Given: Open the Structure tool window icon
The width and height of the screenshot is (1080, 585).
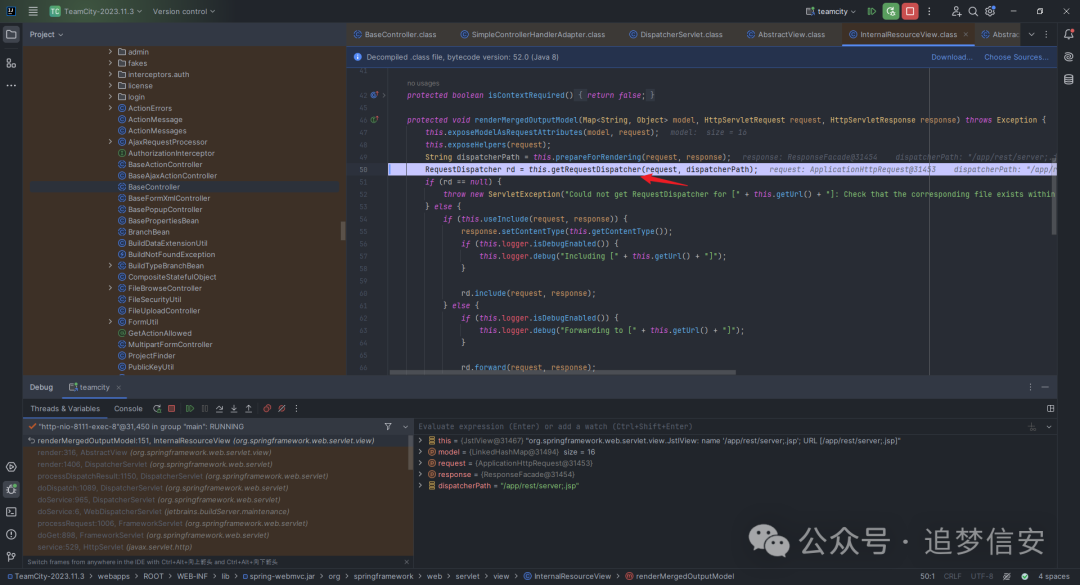Looking at the screenshot, I should (x=11, y=63).
